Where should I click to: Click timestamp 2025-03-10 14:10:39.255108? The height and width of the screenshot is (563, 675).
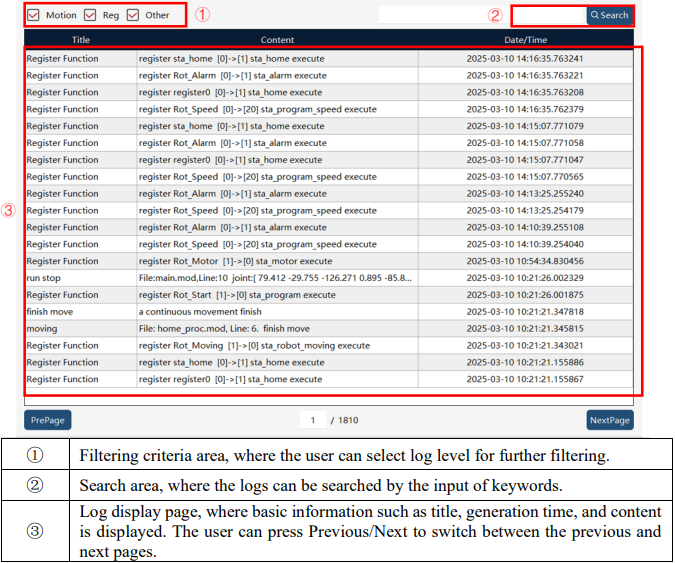pos(525,227)
